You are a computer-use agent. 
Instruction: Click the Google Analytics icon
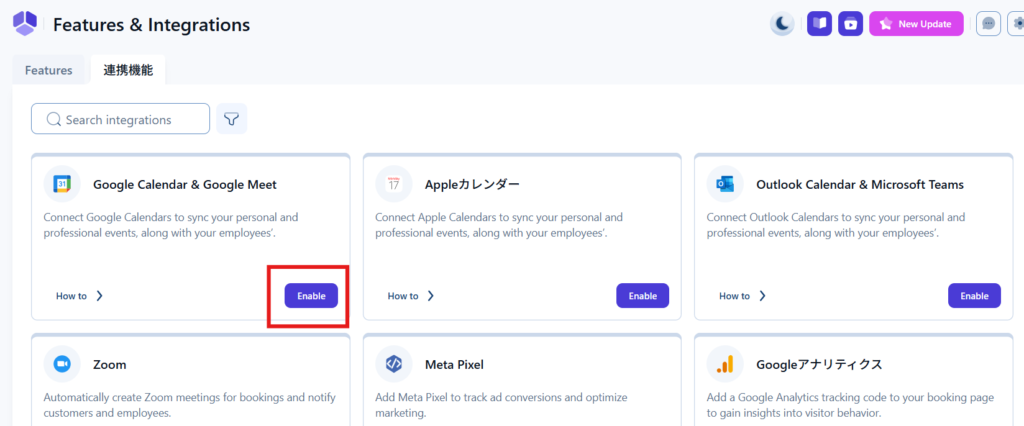[x=725, y=364]
